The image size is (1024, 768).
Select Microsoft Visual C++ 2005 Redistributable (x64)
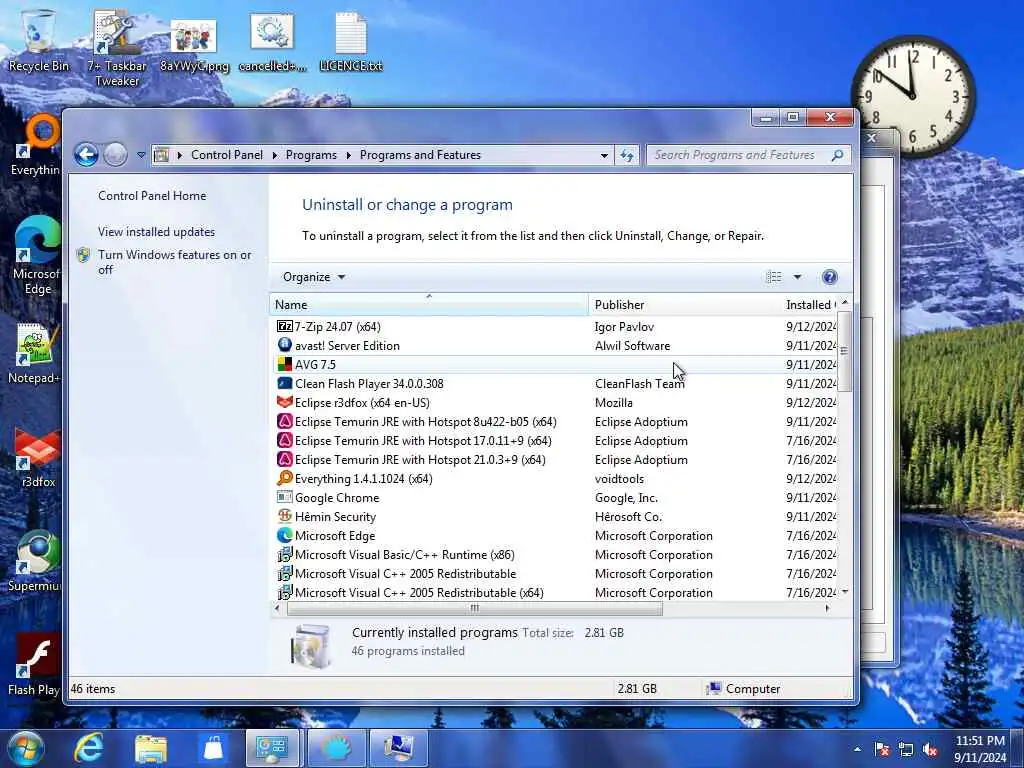(555, 592)
